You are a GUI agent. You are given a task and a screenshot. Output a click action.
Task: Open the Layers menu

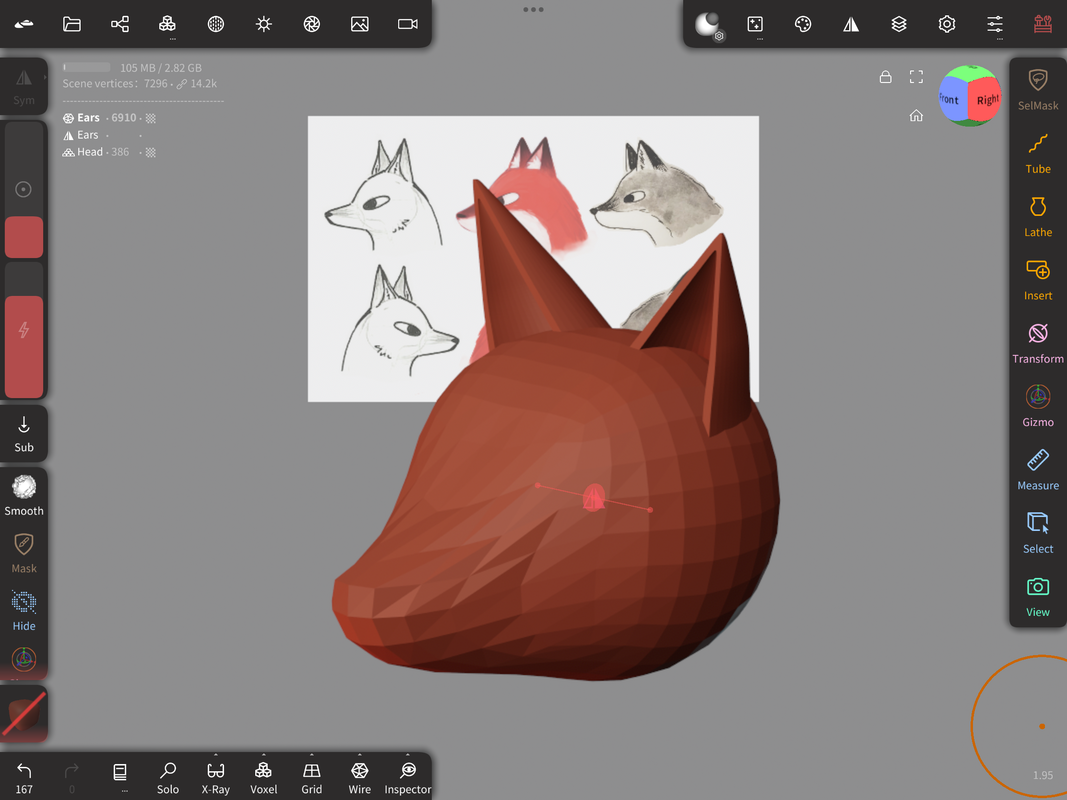click(899, 24)
